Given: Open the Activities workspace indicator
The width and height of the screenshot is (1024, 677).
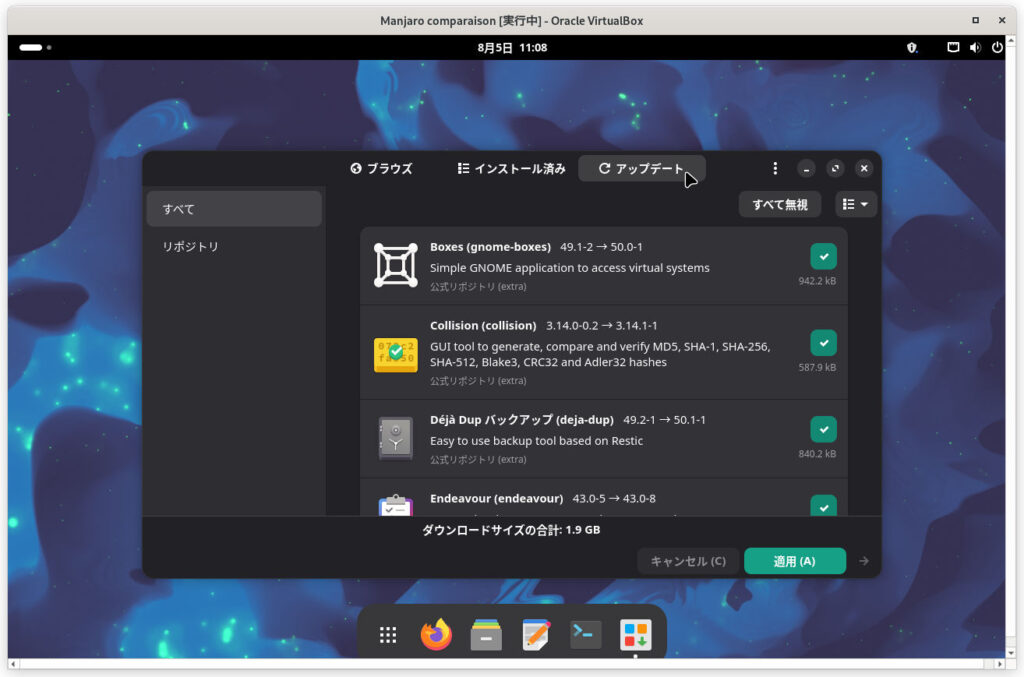Looking at the screenshot, I should point(35,48).
